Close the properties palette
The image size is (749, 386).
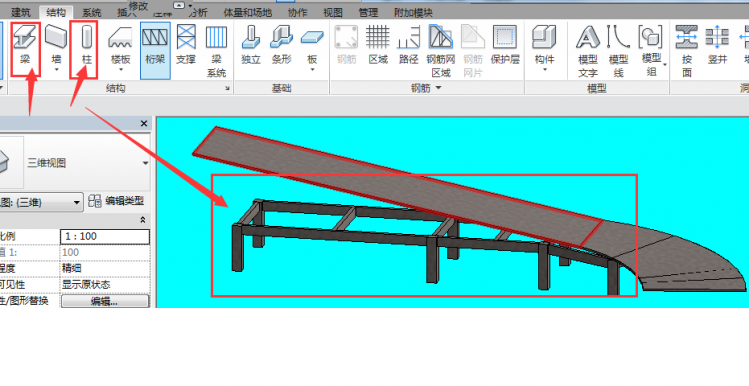(144, 124)
